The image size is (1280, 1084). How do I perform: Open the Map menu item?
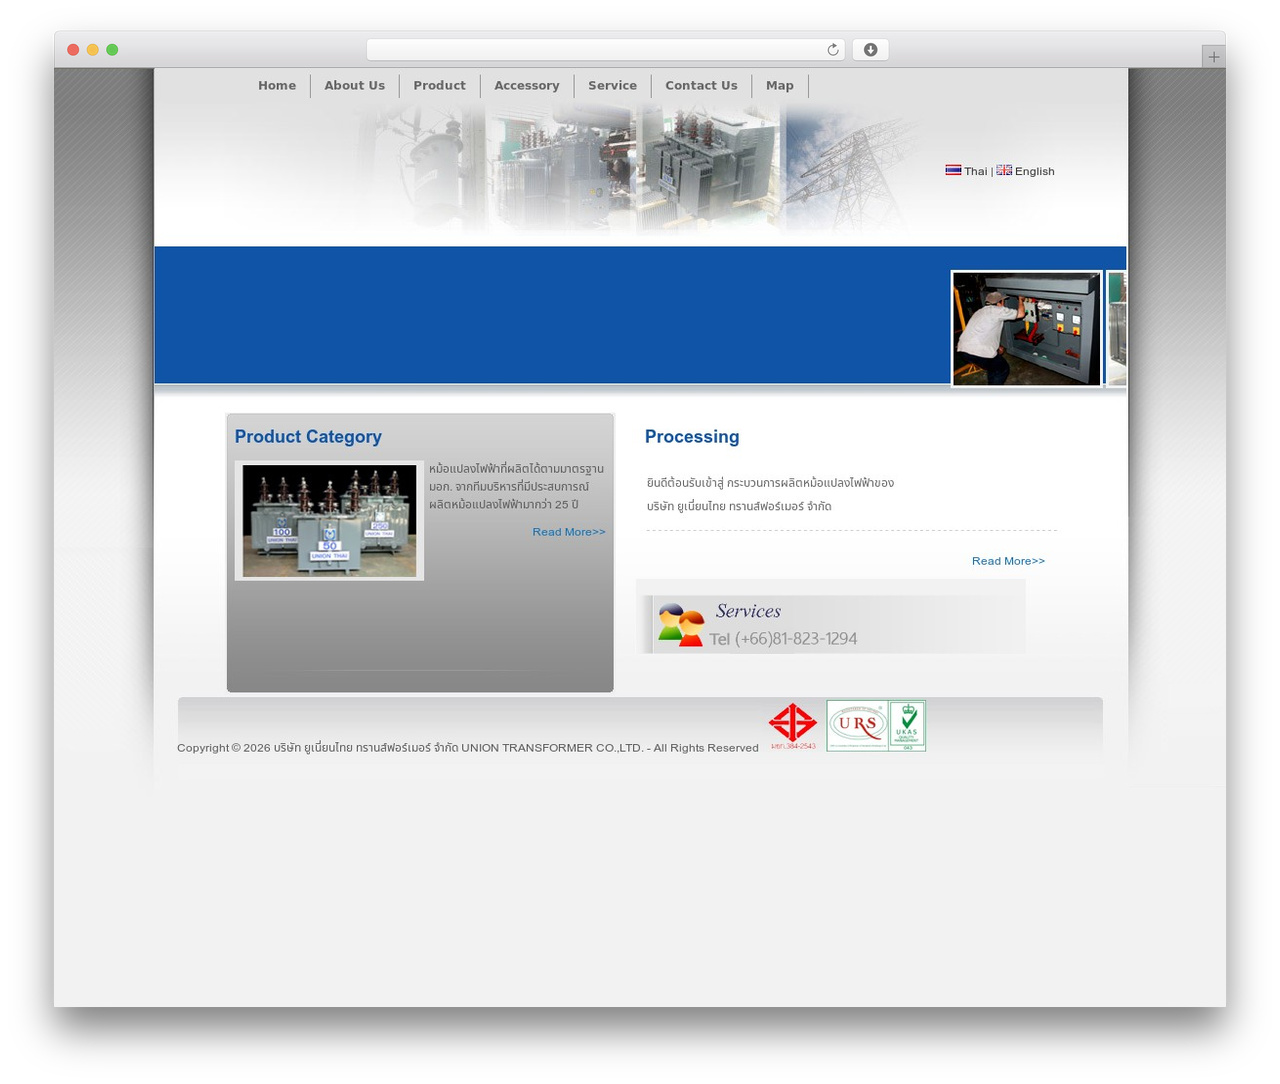point(780,86)
